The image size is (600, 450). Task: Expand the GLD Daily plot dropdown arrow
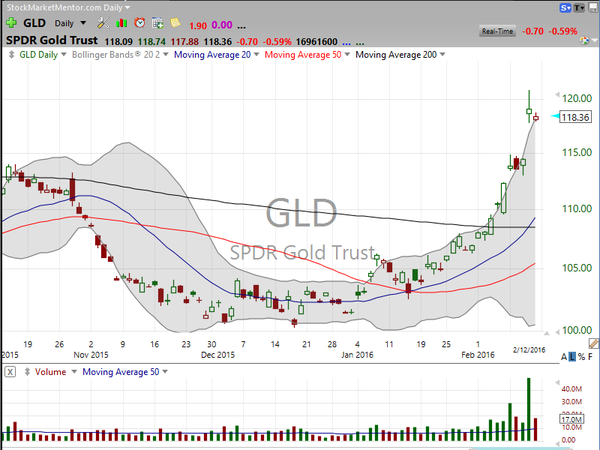coord(64,54)
